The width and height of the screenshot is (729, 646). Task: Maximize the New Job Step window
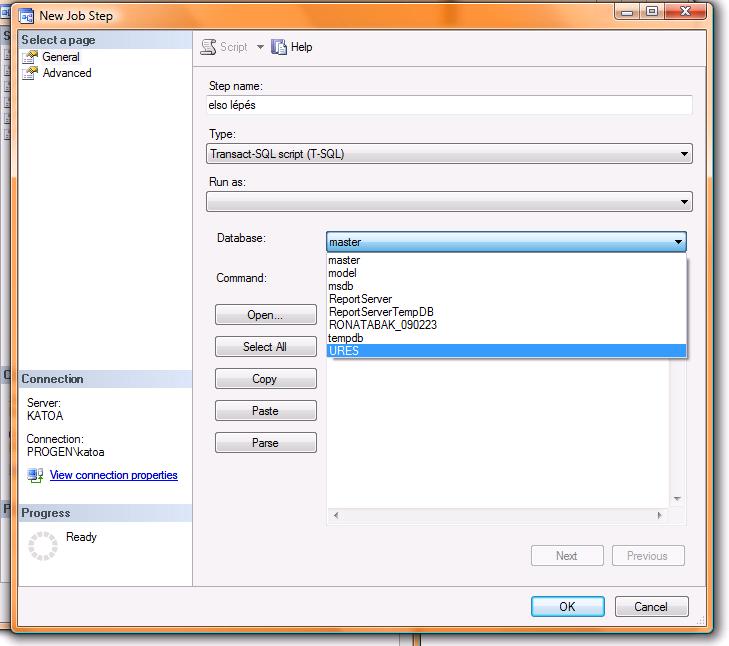pyautogui.click(x=652, y=11)
